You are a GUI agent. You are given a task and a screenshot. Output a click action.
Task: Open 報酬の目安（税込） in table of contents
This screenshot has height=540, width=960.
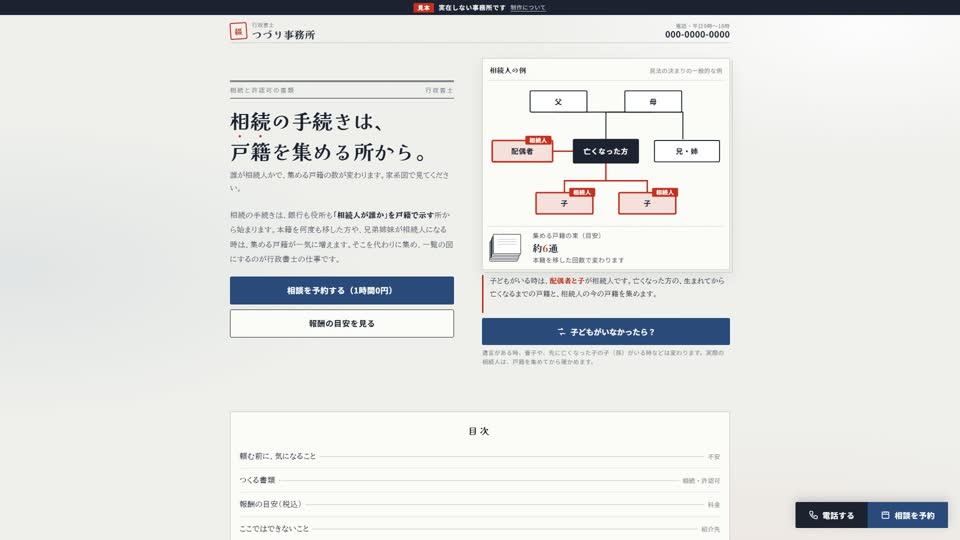pyautogui.click(x=479, y=504)
